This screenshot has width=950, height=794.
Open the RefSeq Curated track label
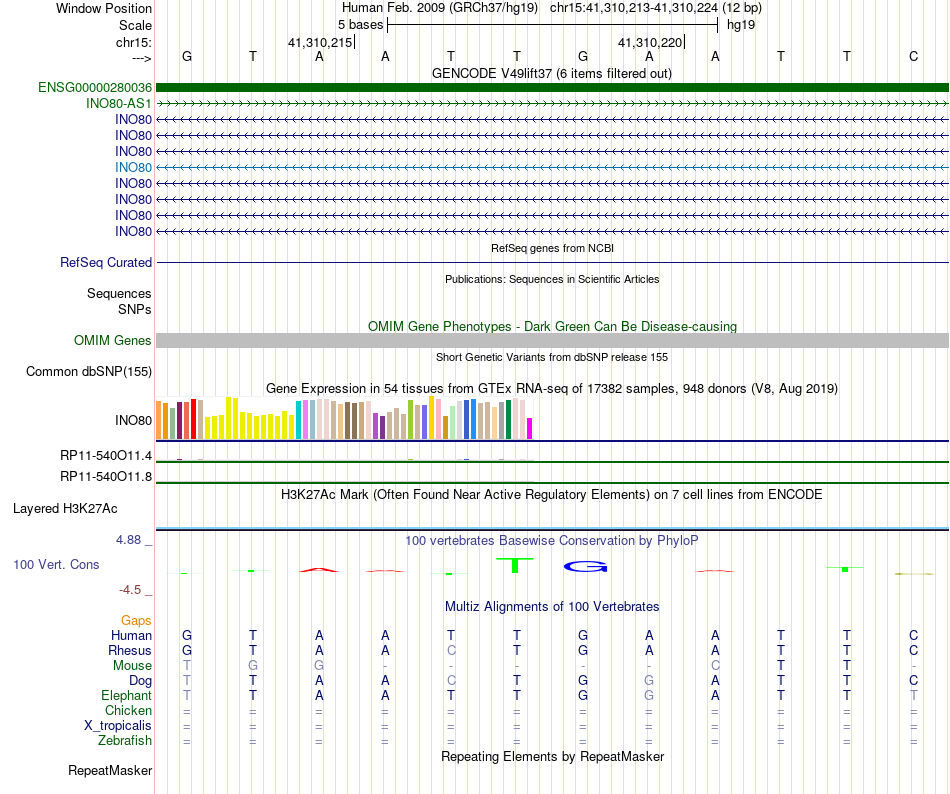coord(106,263)
